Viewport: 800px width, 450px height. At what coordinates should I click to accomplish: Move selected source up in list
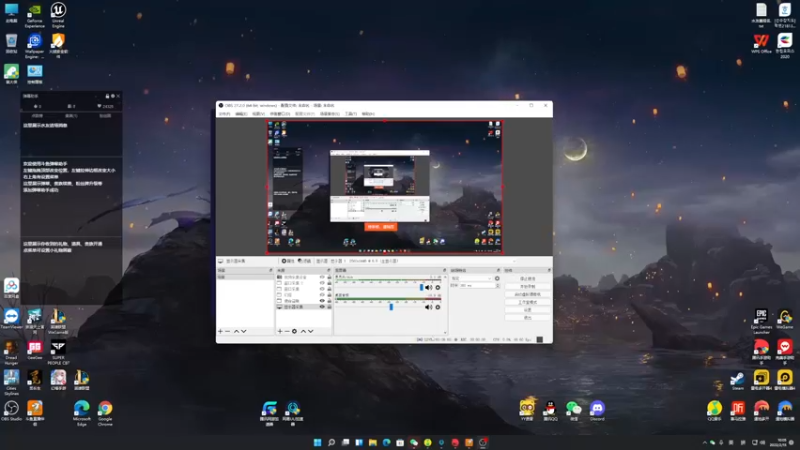[303, 331]
